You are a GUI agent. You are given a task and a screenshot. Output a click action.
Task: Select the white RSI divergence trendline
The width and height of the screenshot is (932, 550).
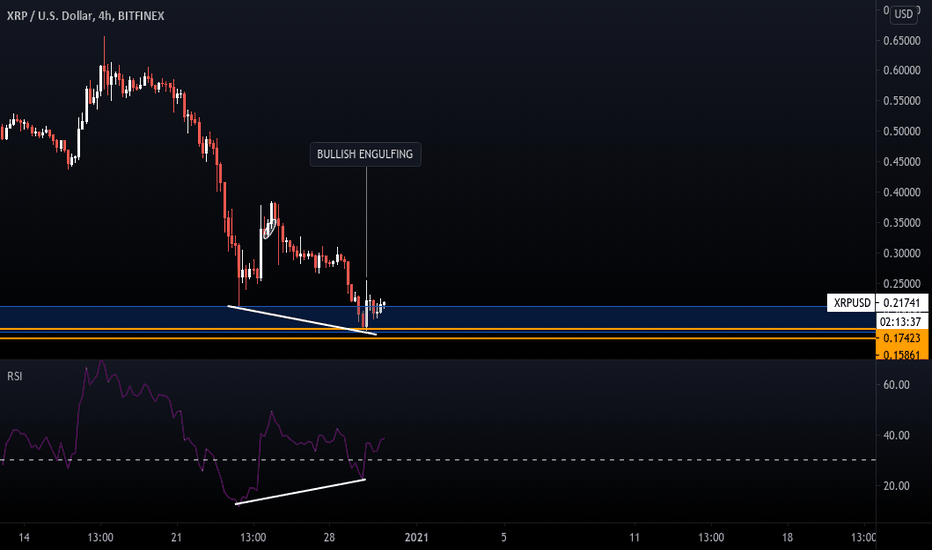tap(300, 492)
